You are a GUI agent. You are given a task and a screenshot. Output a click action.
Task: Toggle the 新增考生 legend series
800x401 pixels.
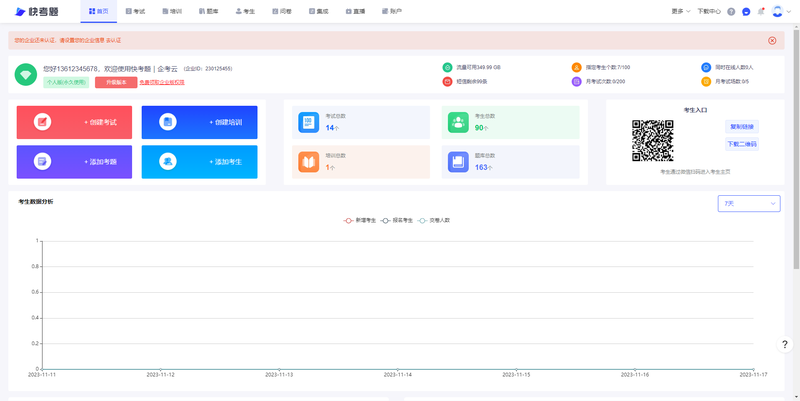pos(360,220)
